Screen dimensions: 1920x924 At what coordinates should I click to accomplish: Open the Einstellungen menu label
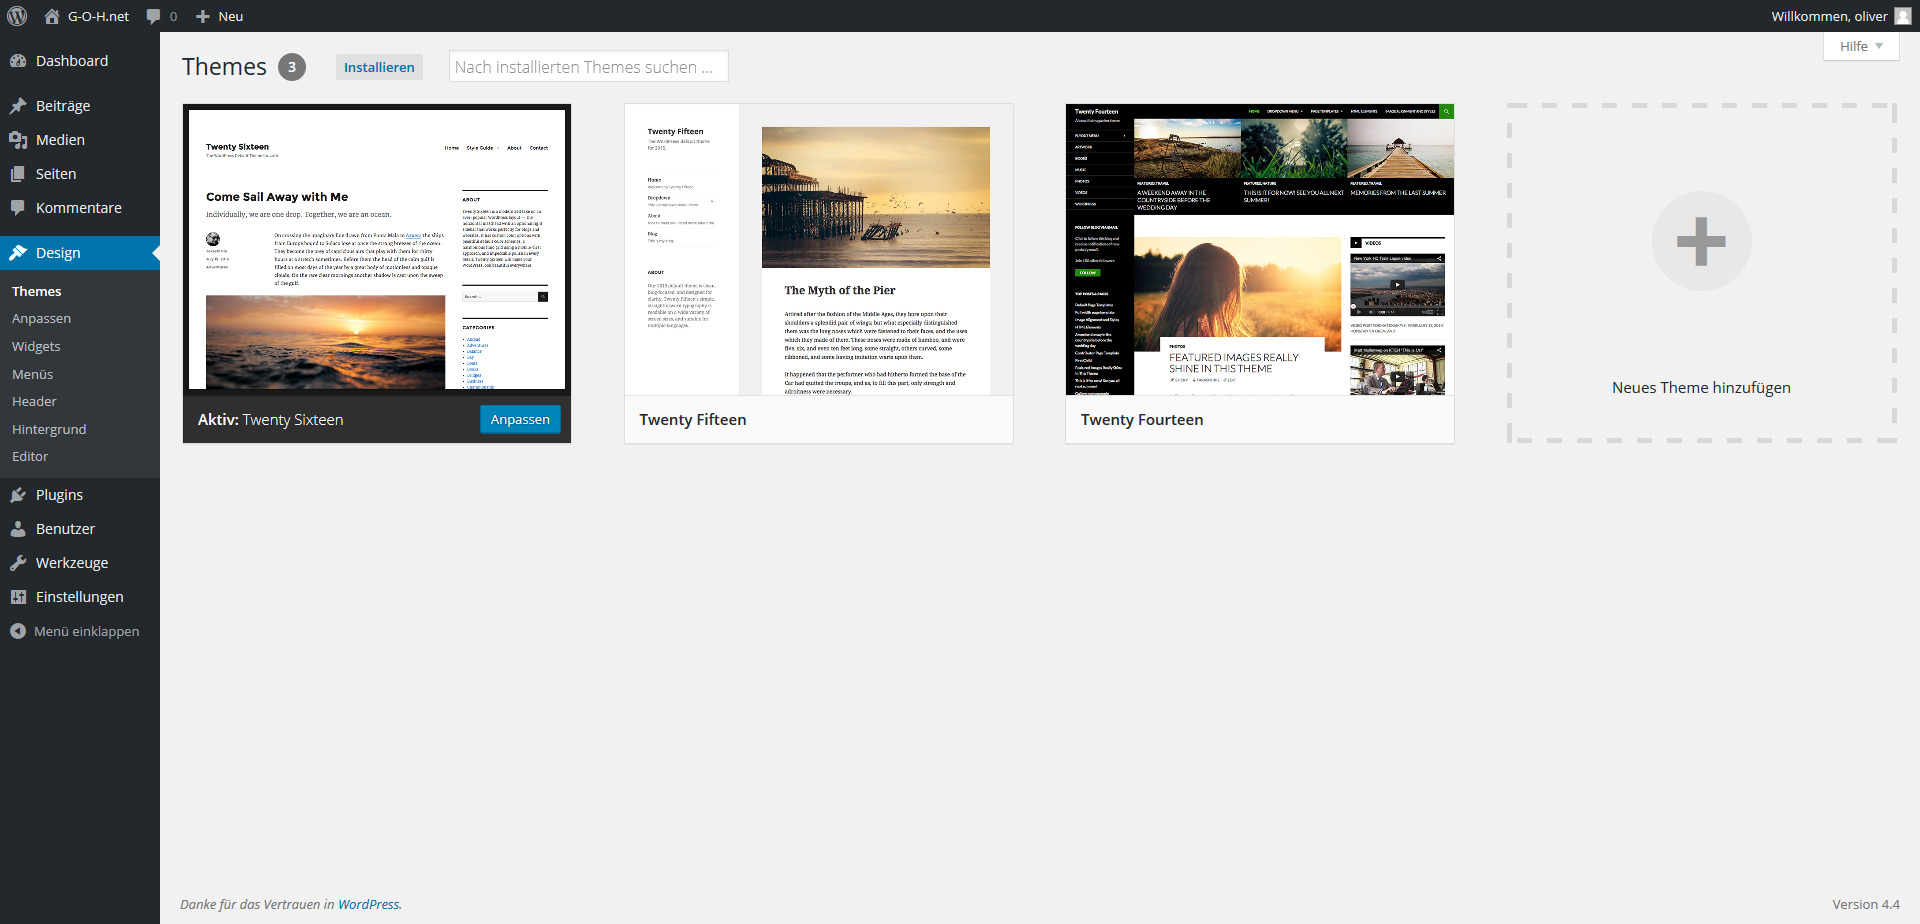click(x=80, y=597)
